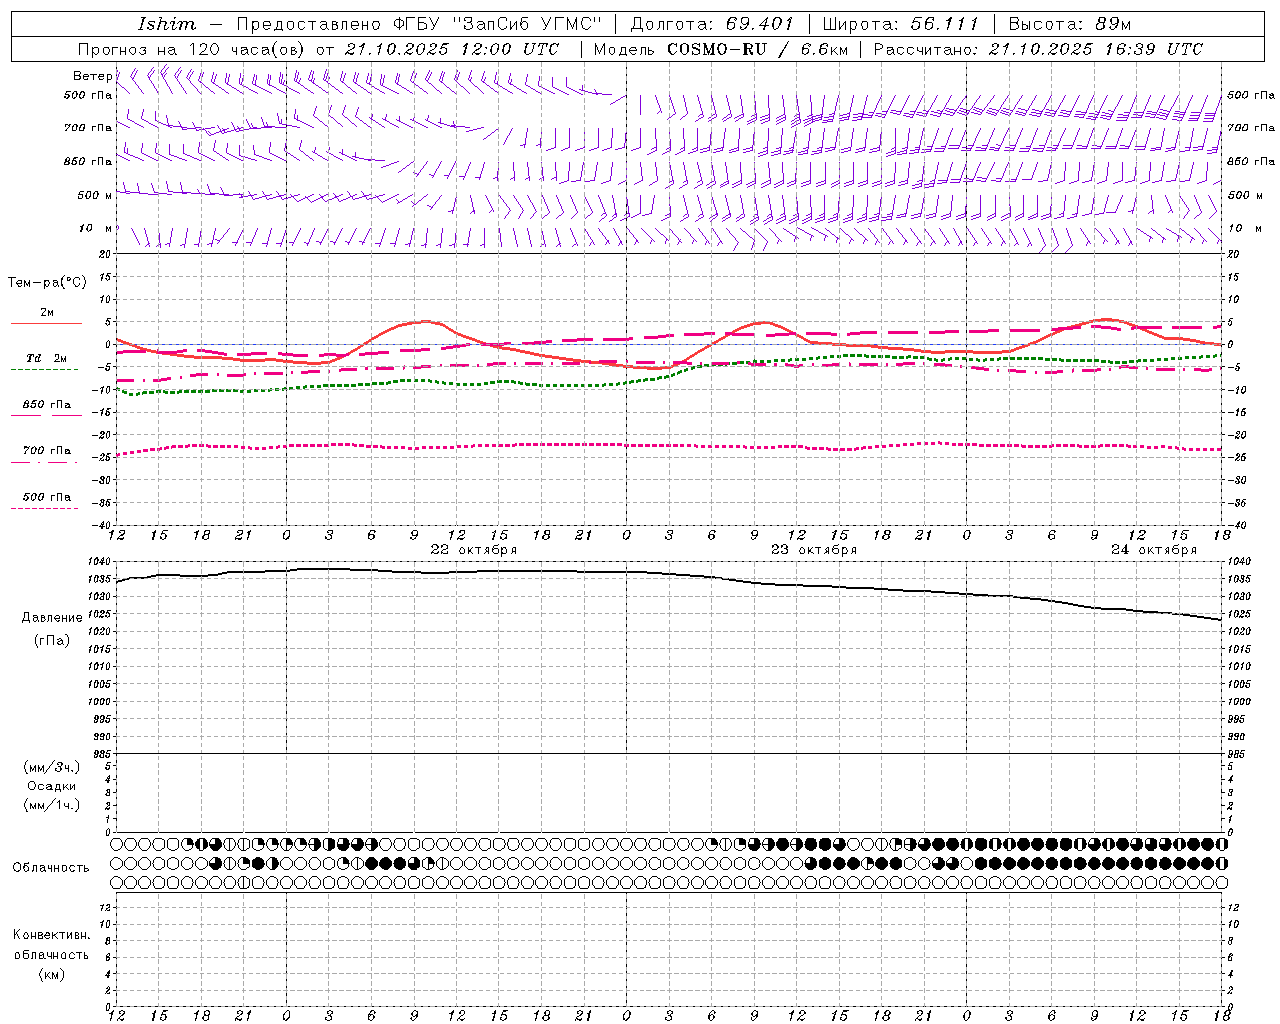Screen dimensions: 1280x1024
Task: Click the right-side "1025" pressure axis value
Action: click(x=1239, y=614)
